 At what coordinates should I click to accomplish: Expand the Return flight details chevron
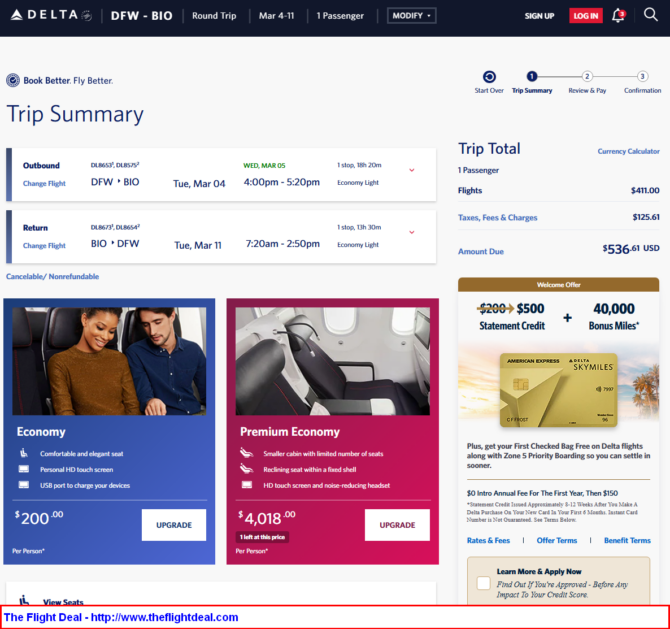pyautogui.click(x=411, y=232)
